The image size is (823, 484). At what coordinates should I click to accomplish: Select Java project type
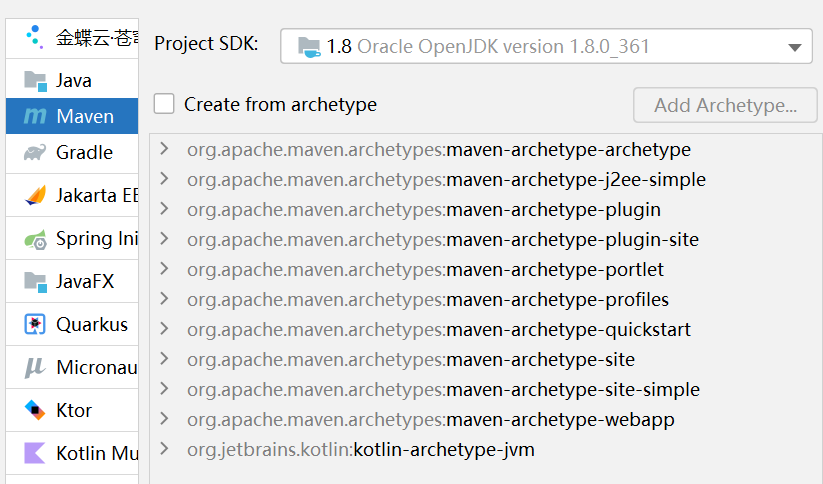pyautogui.click(x=72, y=81)
